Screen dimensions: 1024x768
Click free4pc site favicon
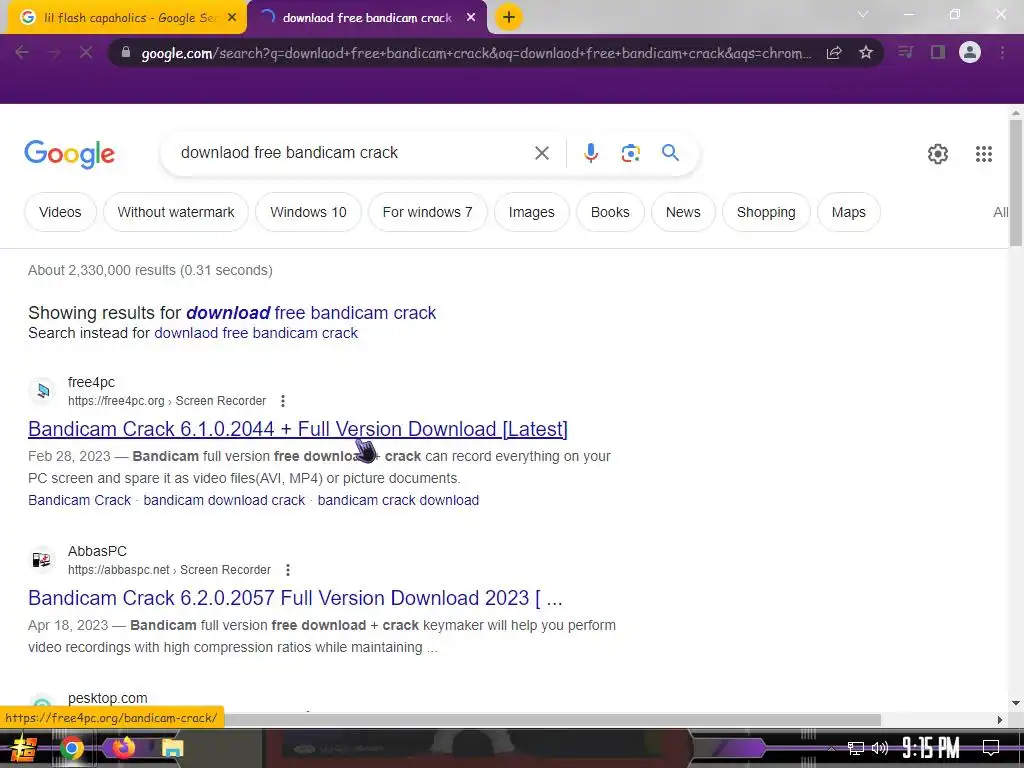pyautogui.click(x=42, y=391)
